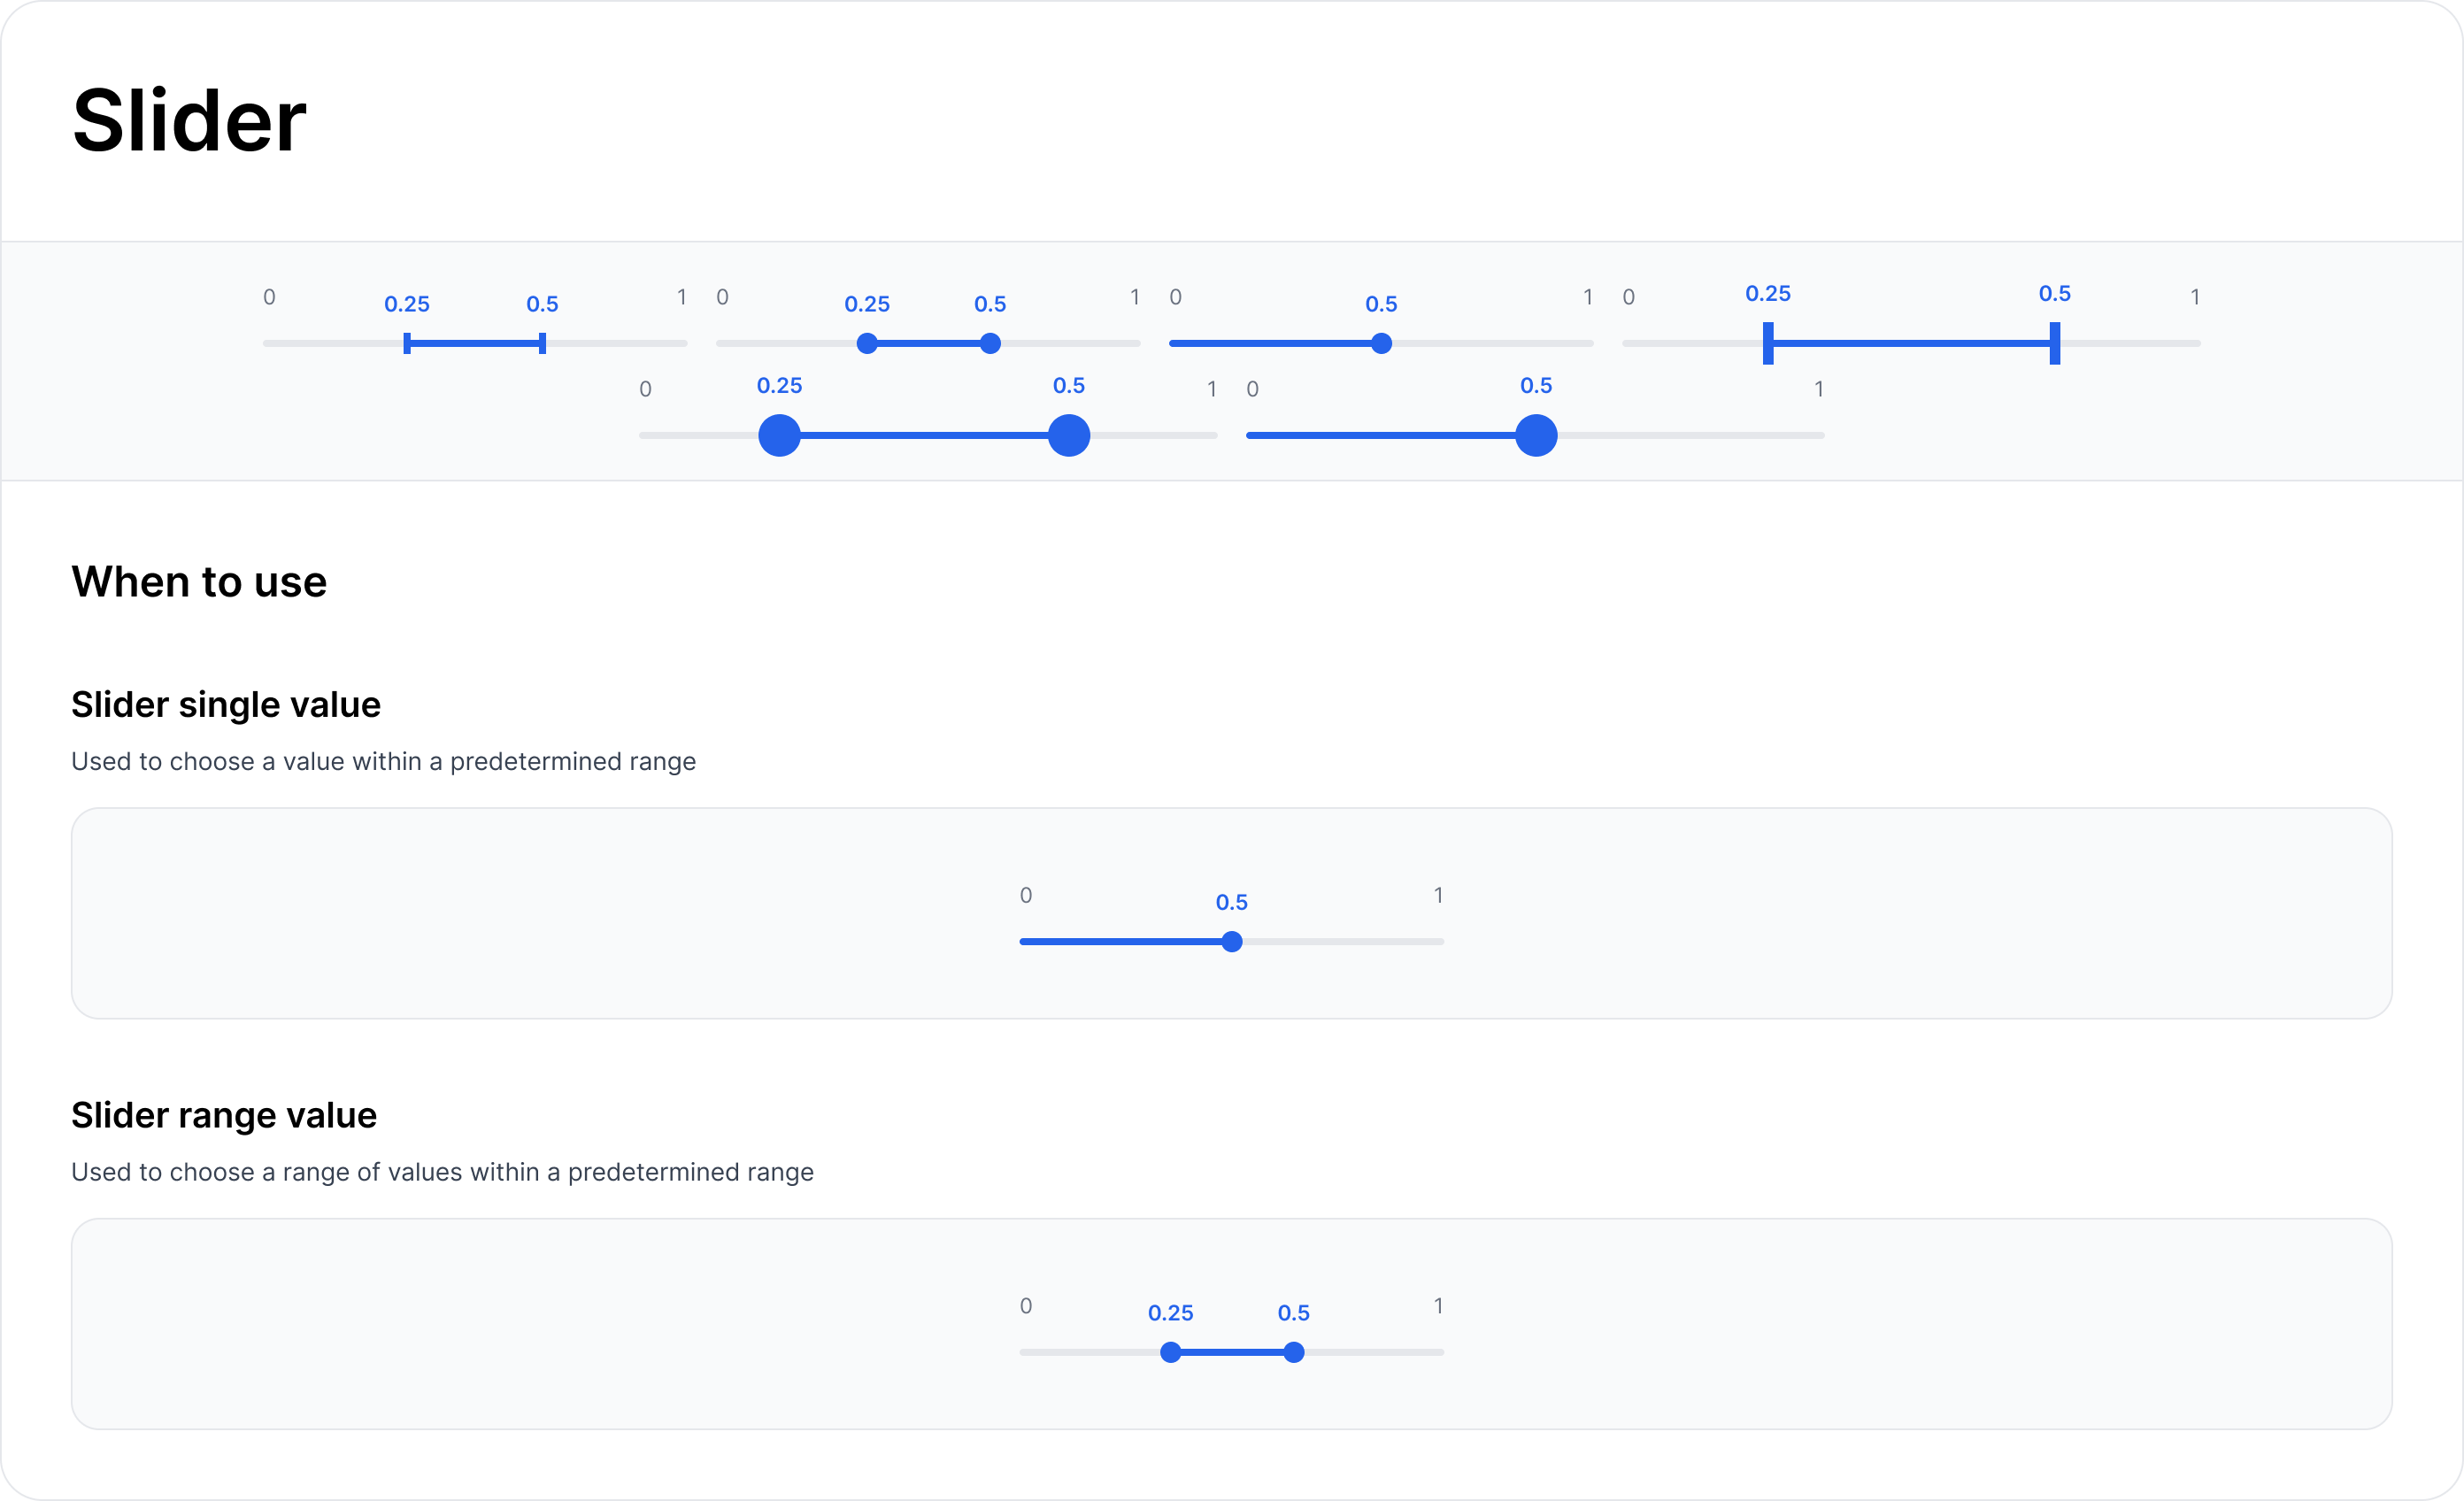Click the 0.25 label above the range demo slider
The image size is (2464, 1501).
tap(1171, 1312)
